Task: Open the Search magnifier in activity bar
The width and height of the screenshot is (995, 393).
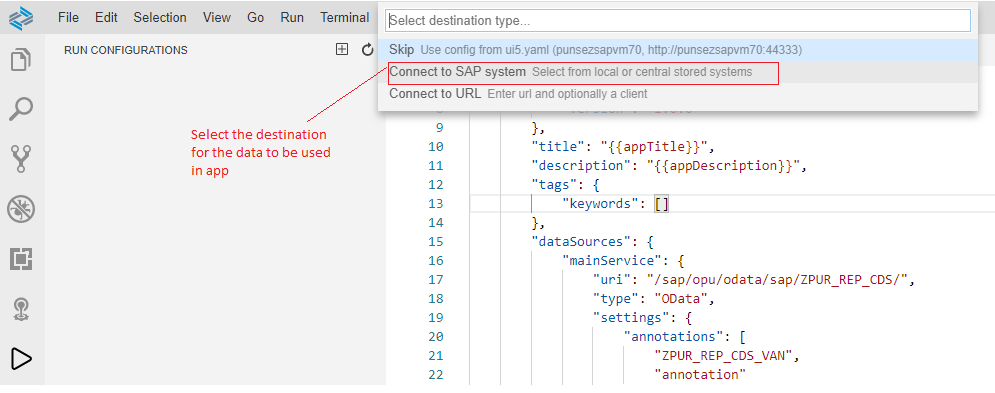Action: pos(21,109)
